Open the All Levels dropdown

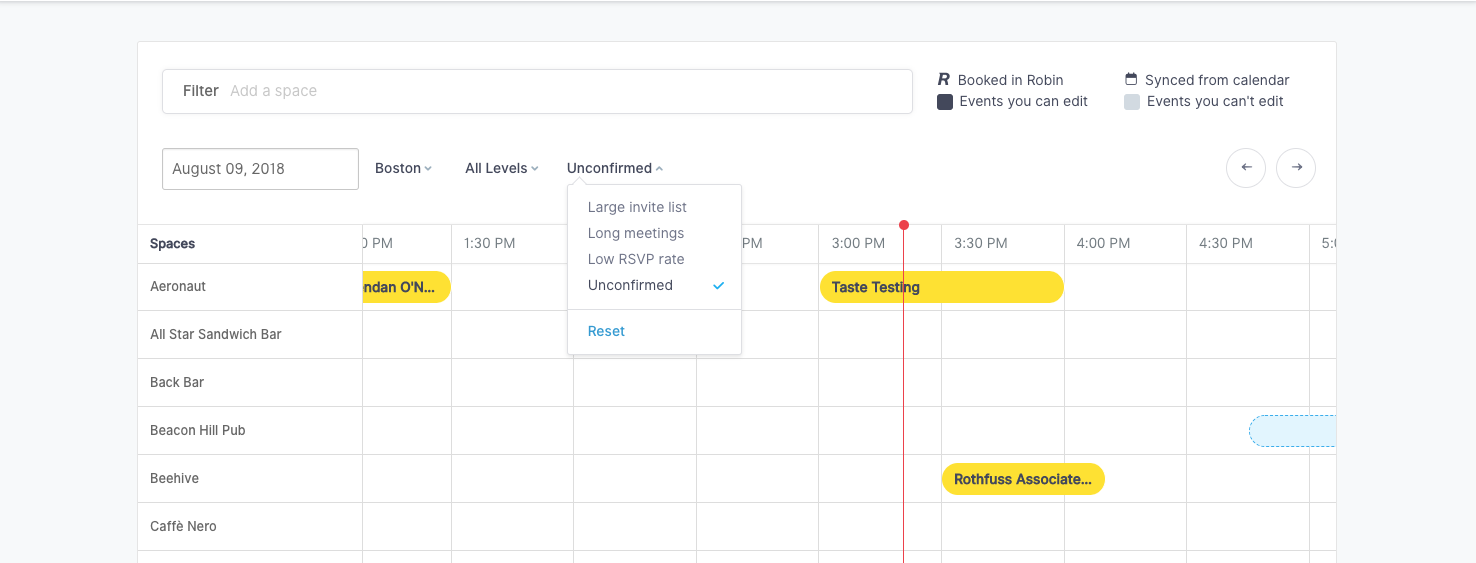pyautogui.click(x=501, y=168)
